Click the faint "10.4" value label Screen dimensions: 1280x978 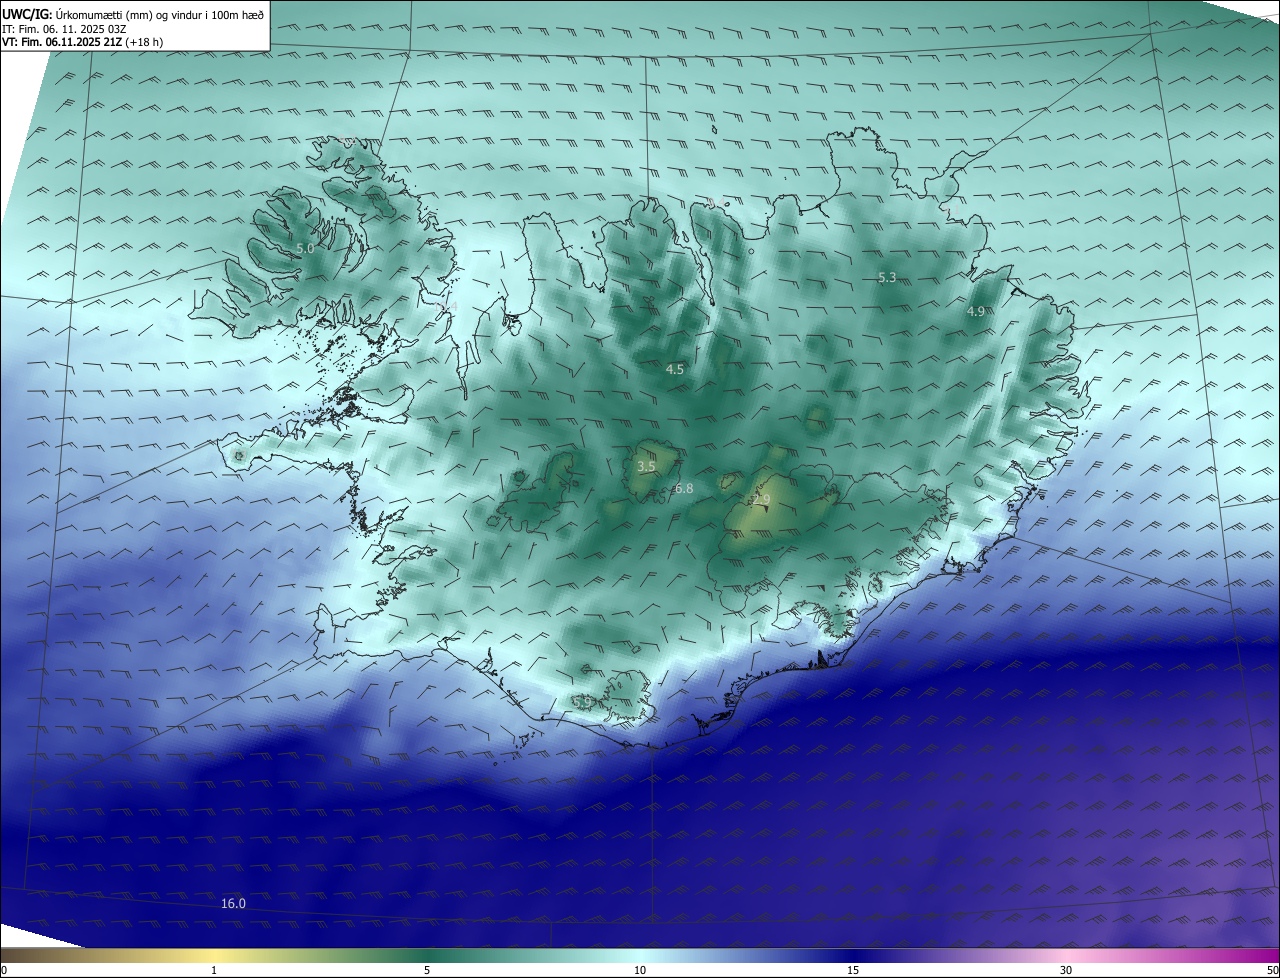[x=448, y=306]
